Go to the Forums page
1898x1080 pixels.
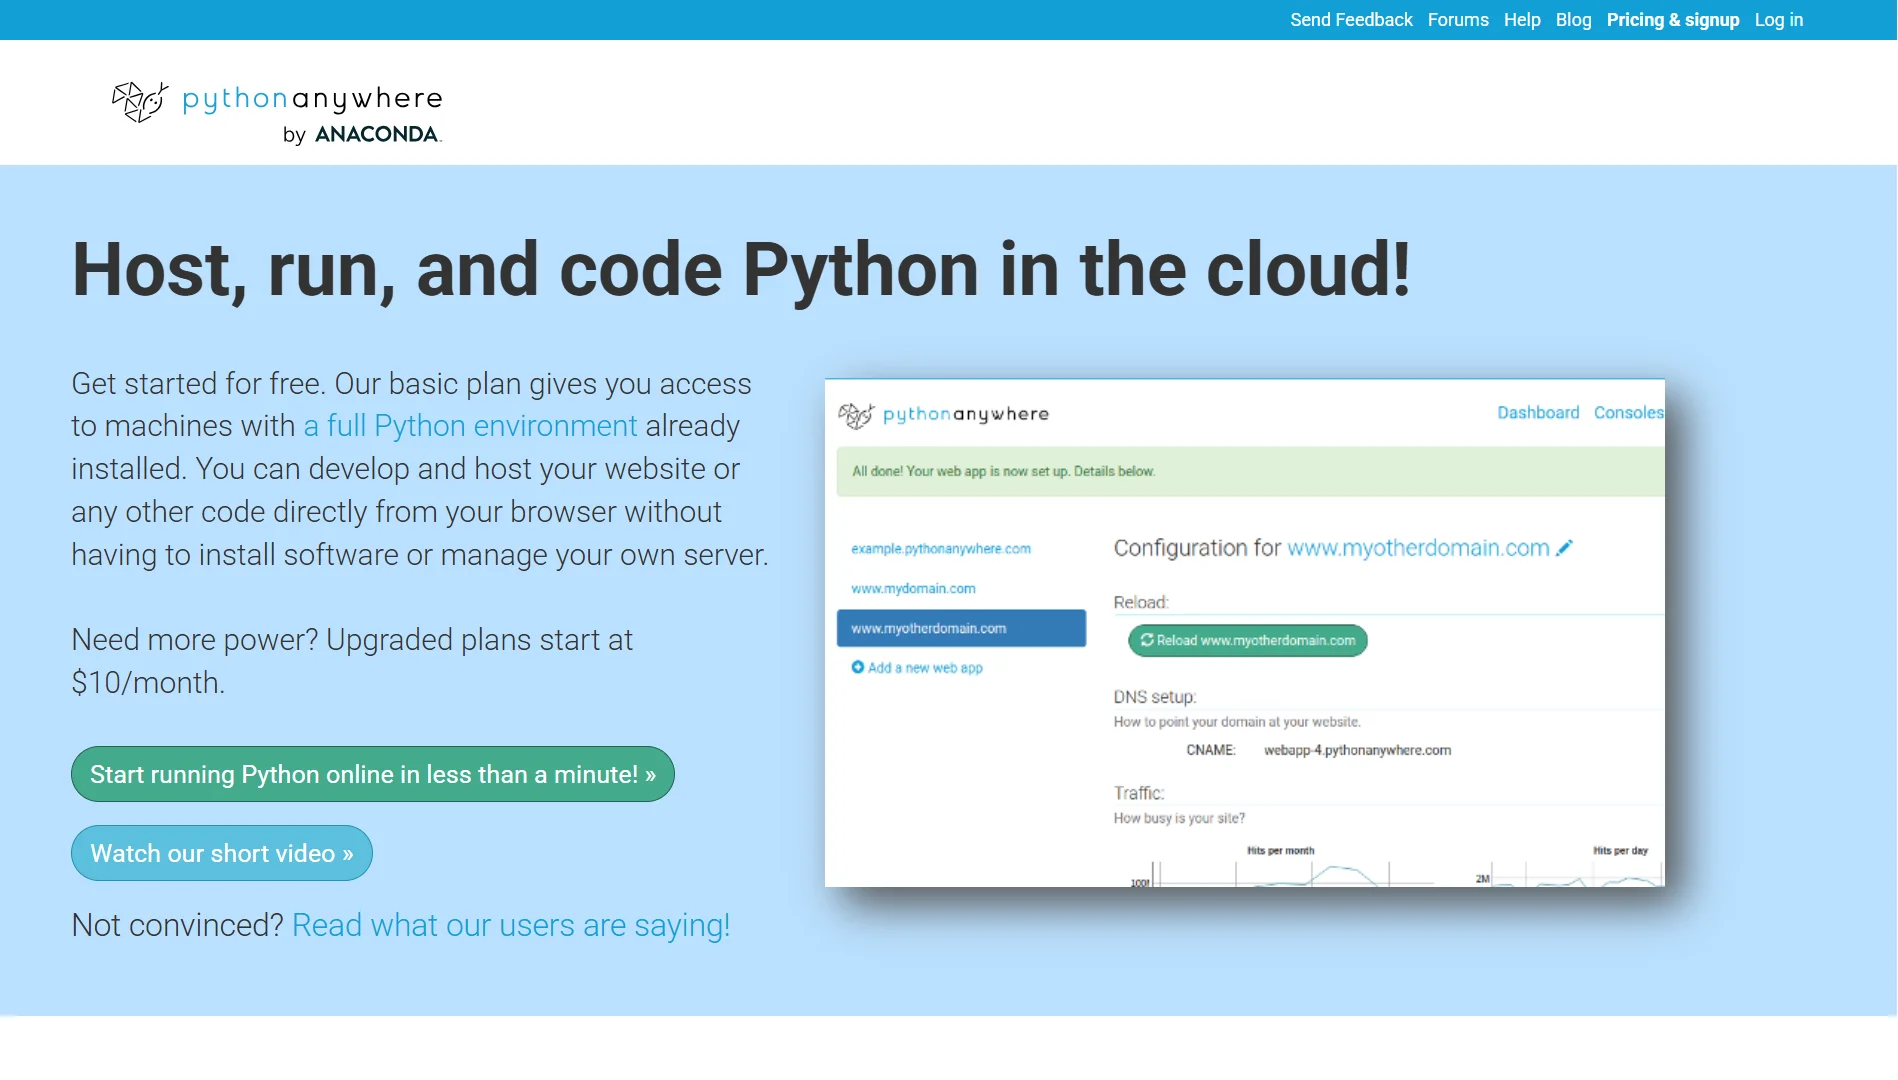(1458, 20)
